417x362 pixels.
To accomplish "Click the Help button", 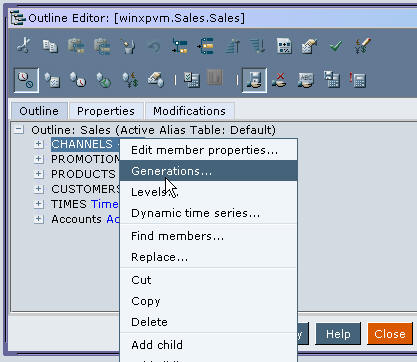I will [x=338, y=334].
